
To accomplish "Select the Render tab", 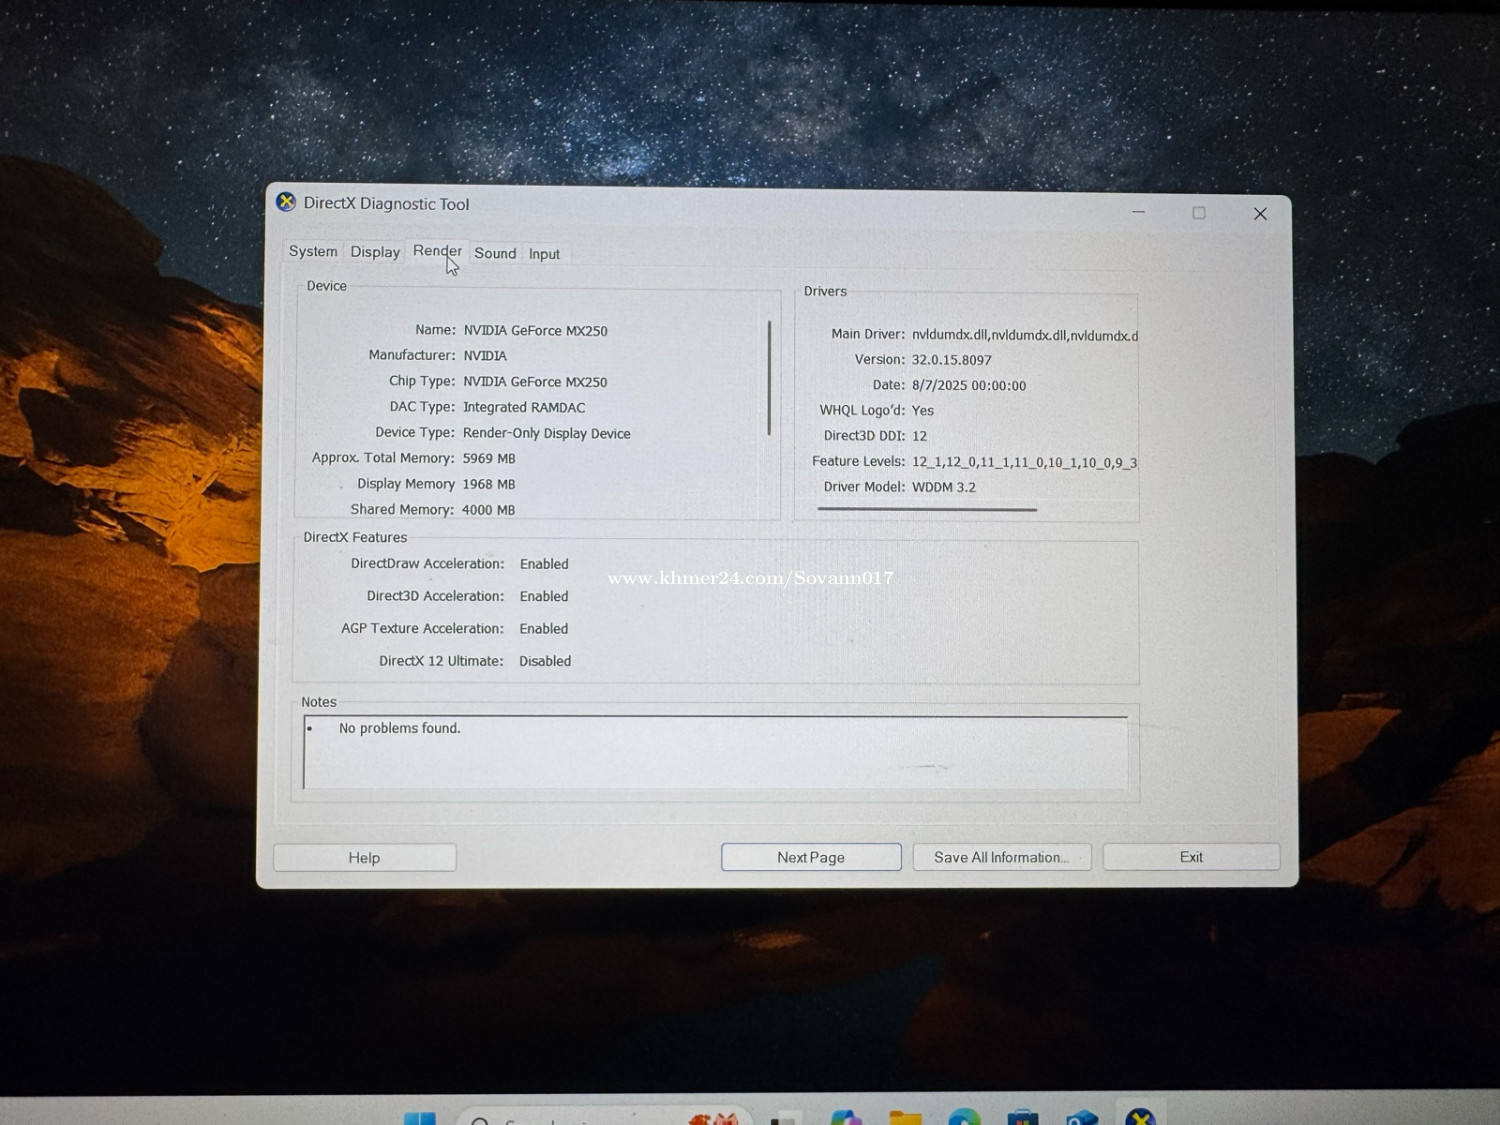I will click(437, 251).
